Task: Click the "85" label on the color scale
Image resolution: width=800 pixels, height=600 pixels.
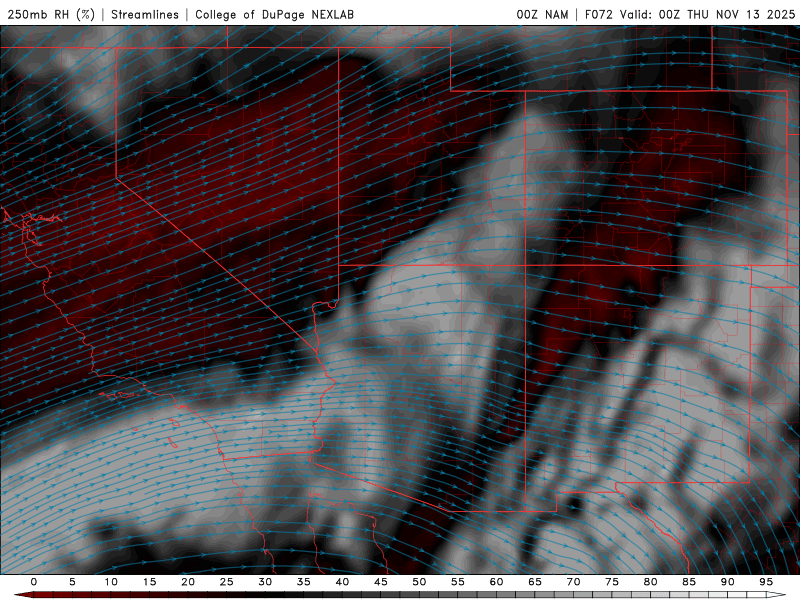Action: (x=689, y=582)
